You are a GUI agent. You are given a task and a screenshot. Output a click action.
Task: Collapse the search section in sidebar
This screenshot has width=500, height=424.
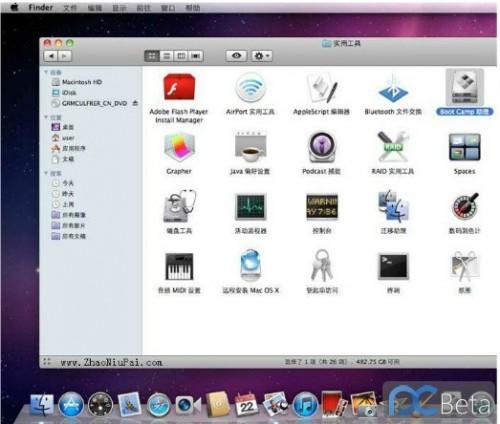(46, 173)
